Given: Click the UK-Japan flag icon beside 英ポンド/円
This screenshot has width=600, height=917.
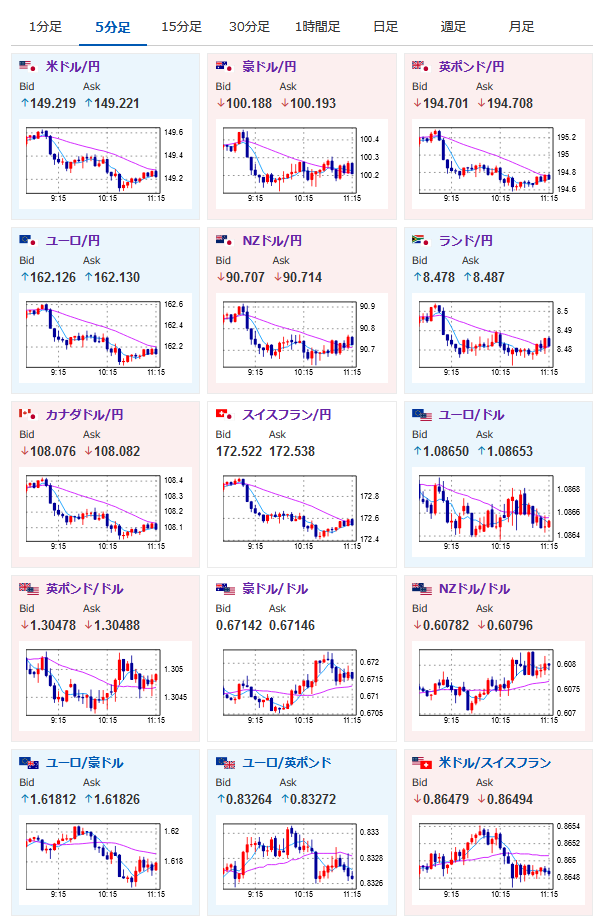Looking at the screenshot, I should (x=420, y=67).
